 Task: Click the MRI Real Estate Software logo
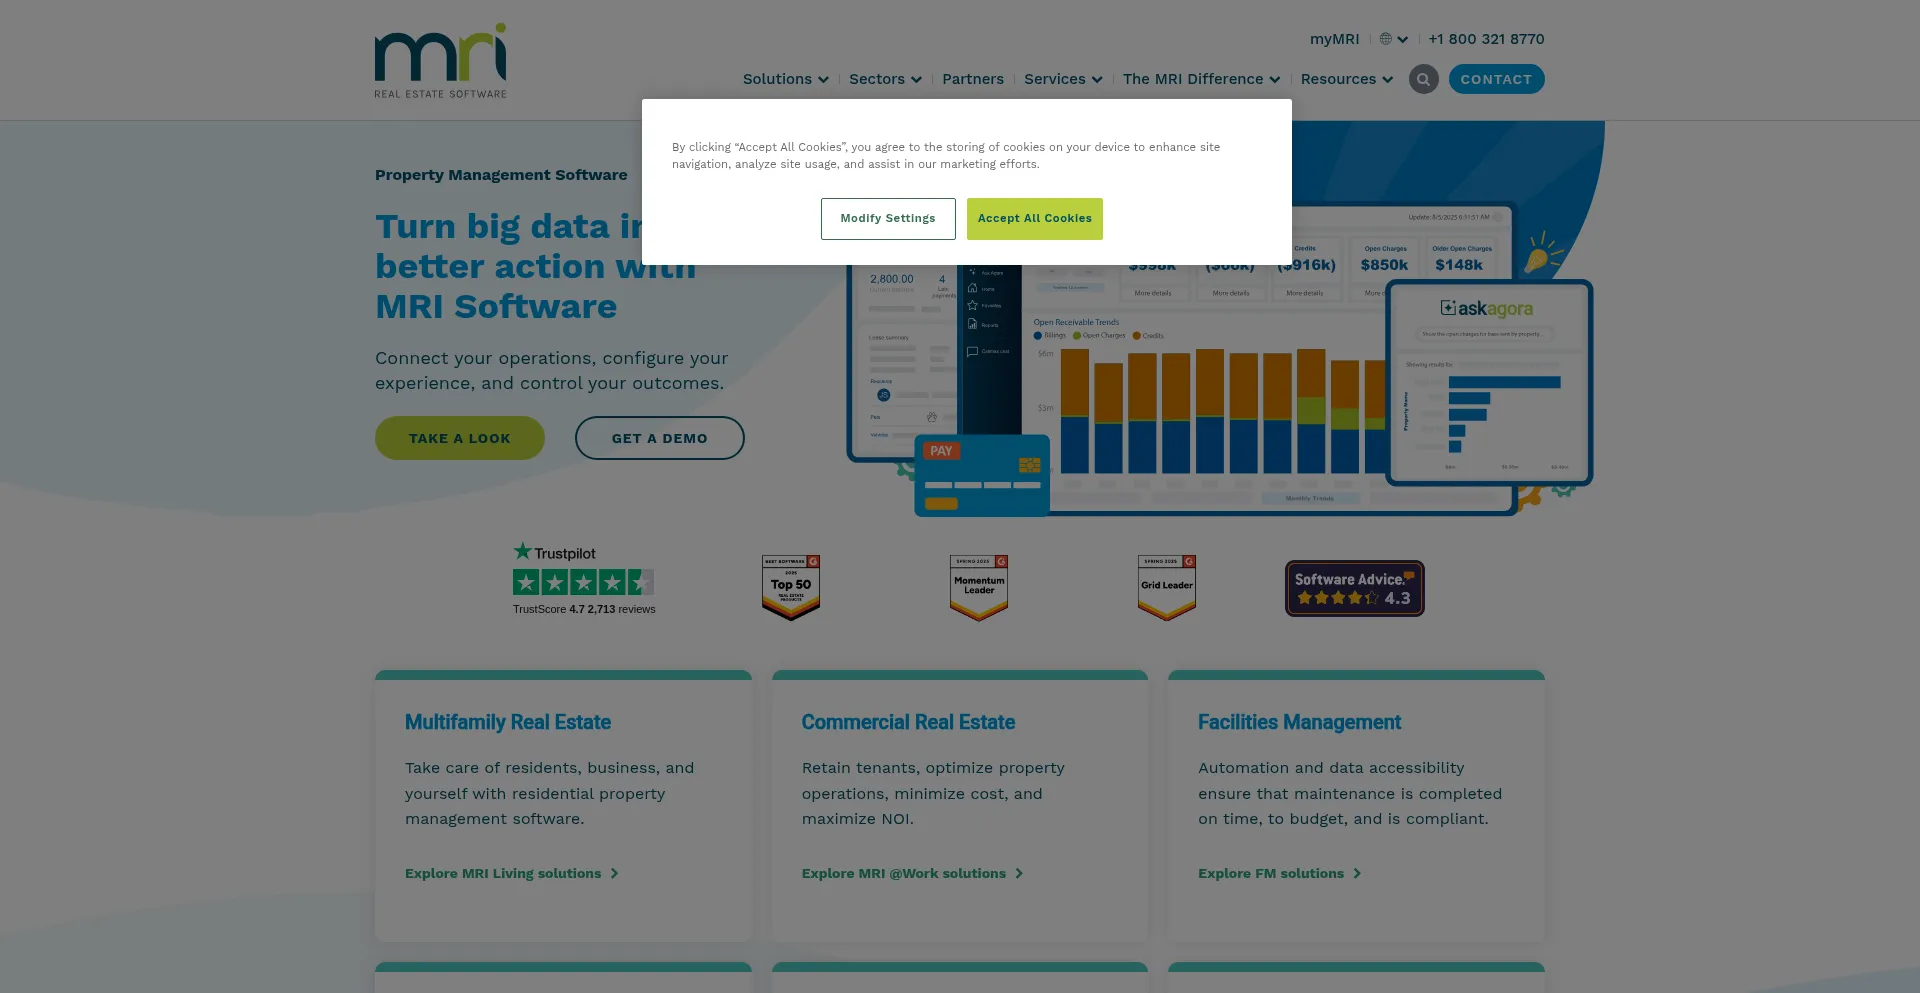click(440, 61)
